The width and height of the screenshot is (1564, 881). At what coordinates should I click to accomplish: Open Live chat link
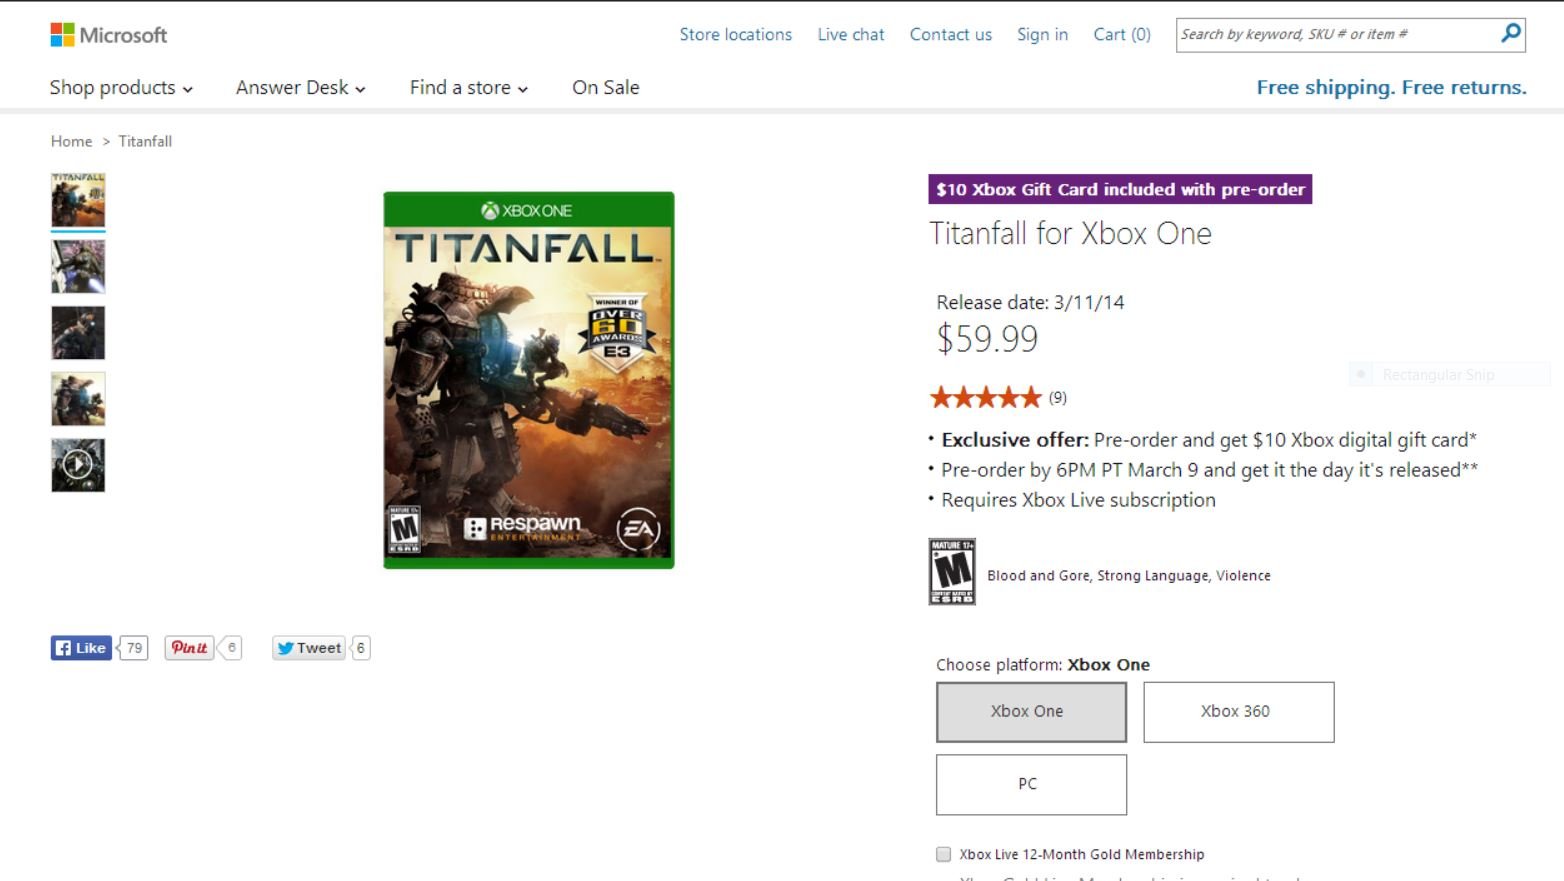click(x=851, y=35)
